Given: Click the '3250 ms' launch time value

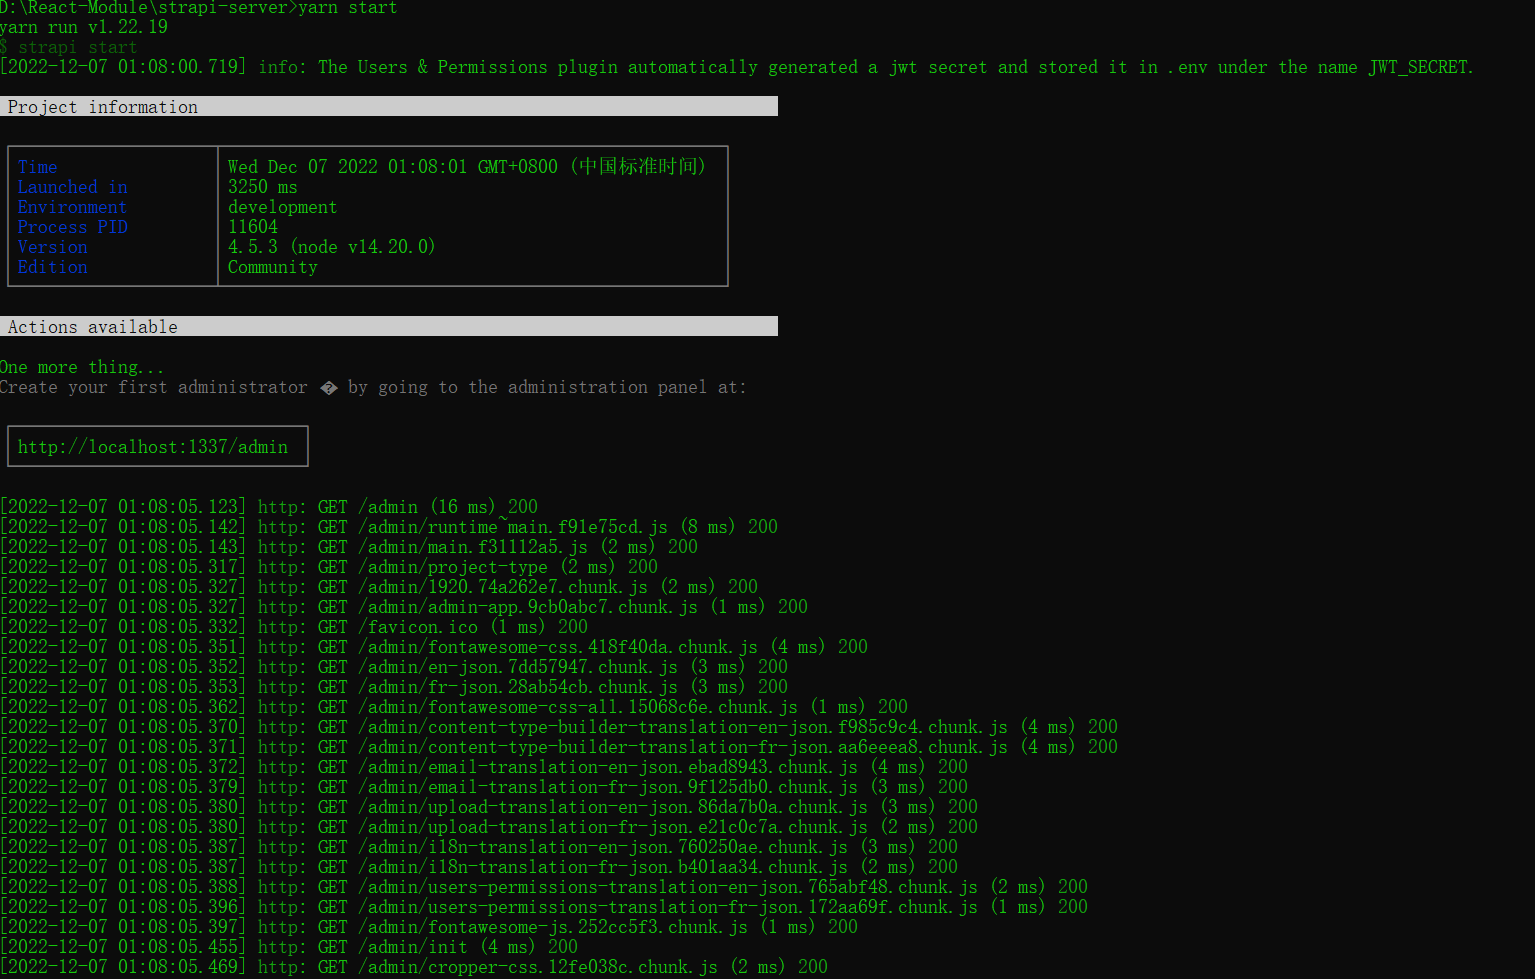Looking at the screenshot, I should click(x=262, y=187).
